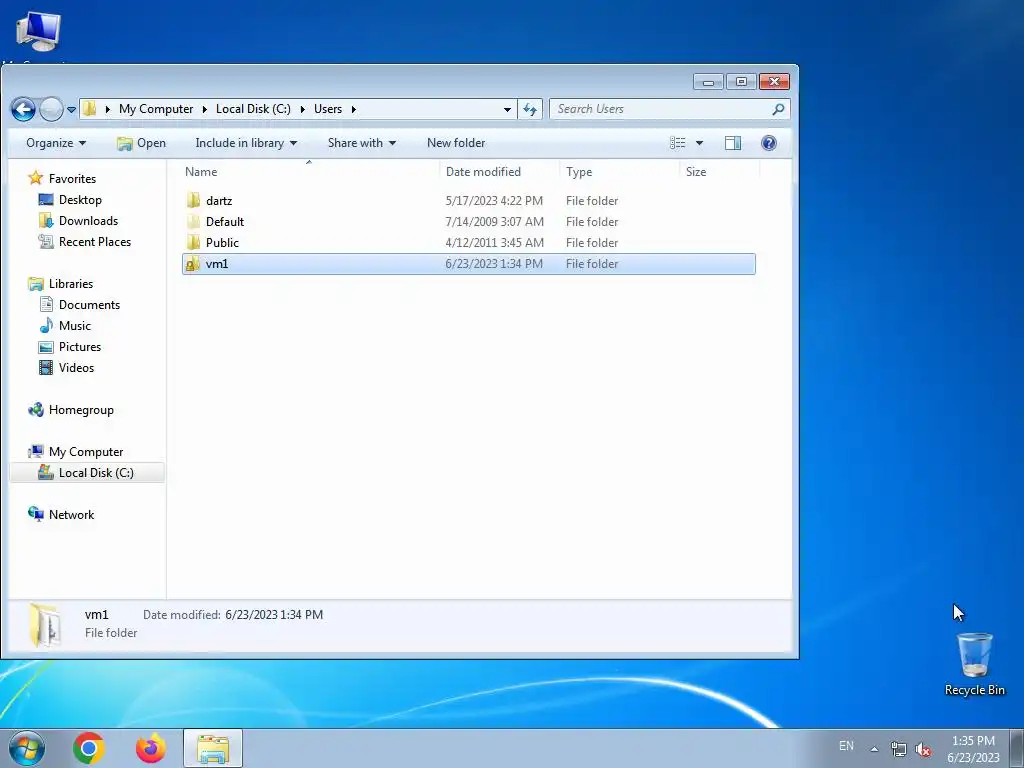
Task: Show hidden tray icons arrow
Action: click(874, 748)
